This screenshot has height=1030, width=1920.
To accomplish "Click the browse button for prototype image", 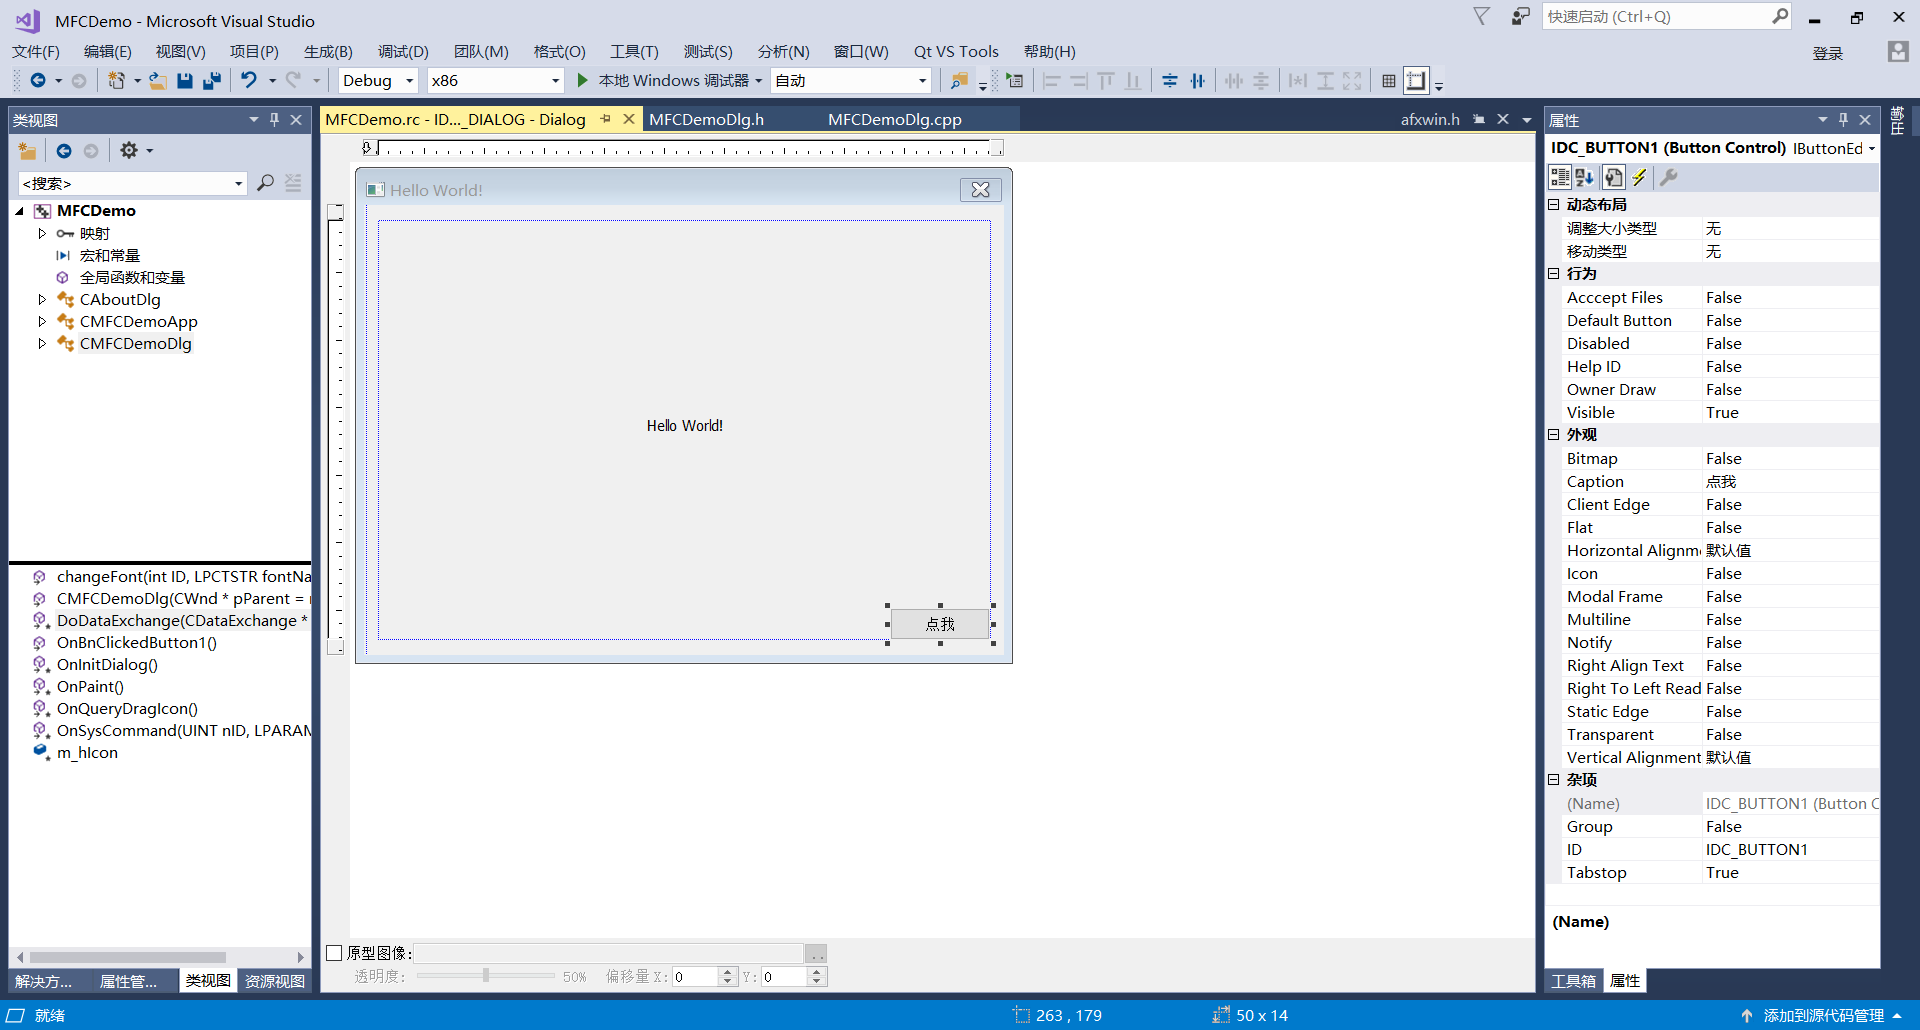I will (x=816, y=953).
